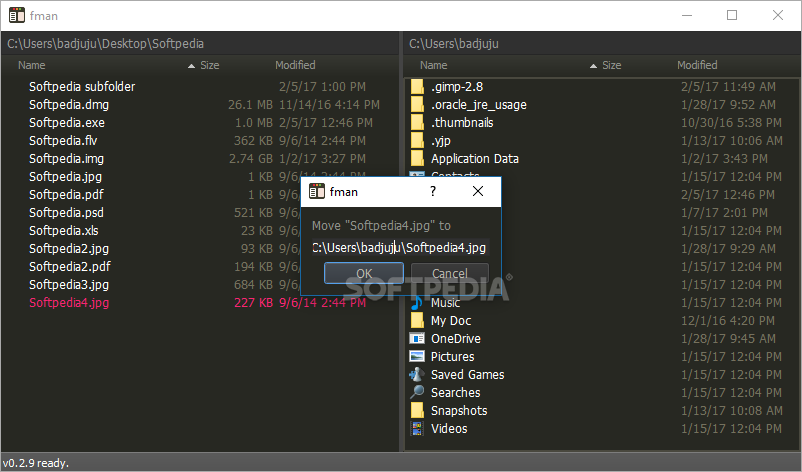Click the fman icon in the move dialog
Image resolution: width=802 pixels, height=472 pixels.
[x=317, y=191]
